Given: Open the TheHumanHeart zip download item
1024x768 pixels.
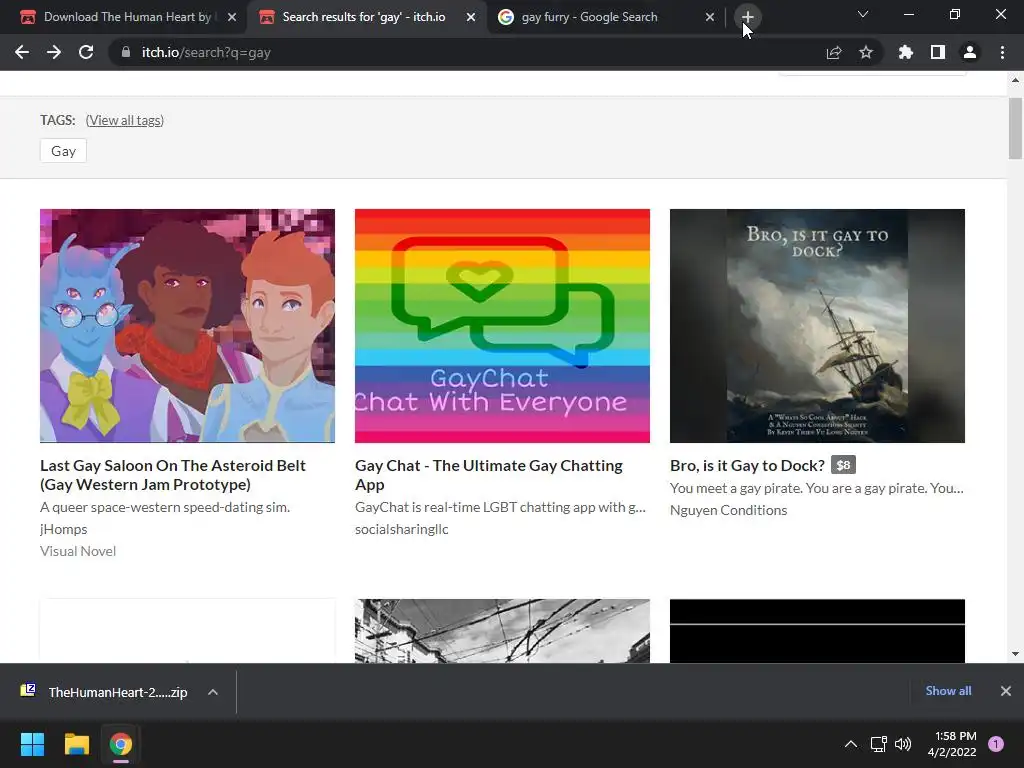Looking at the screenshot, I should point(104,692).
